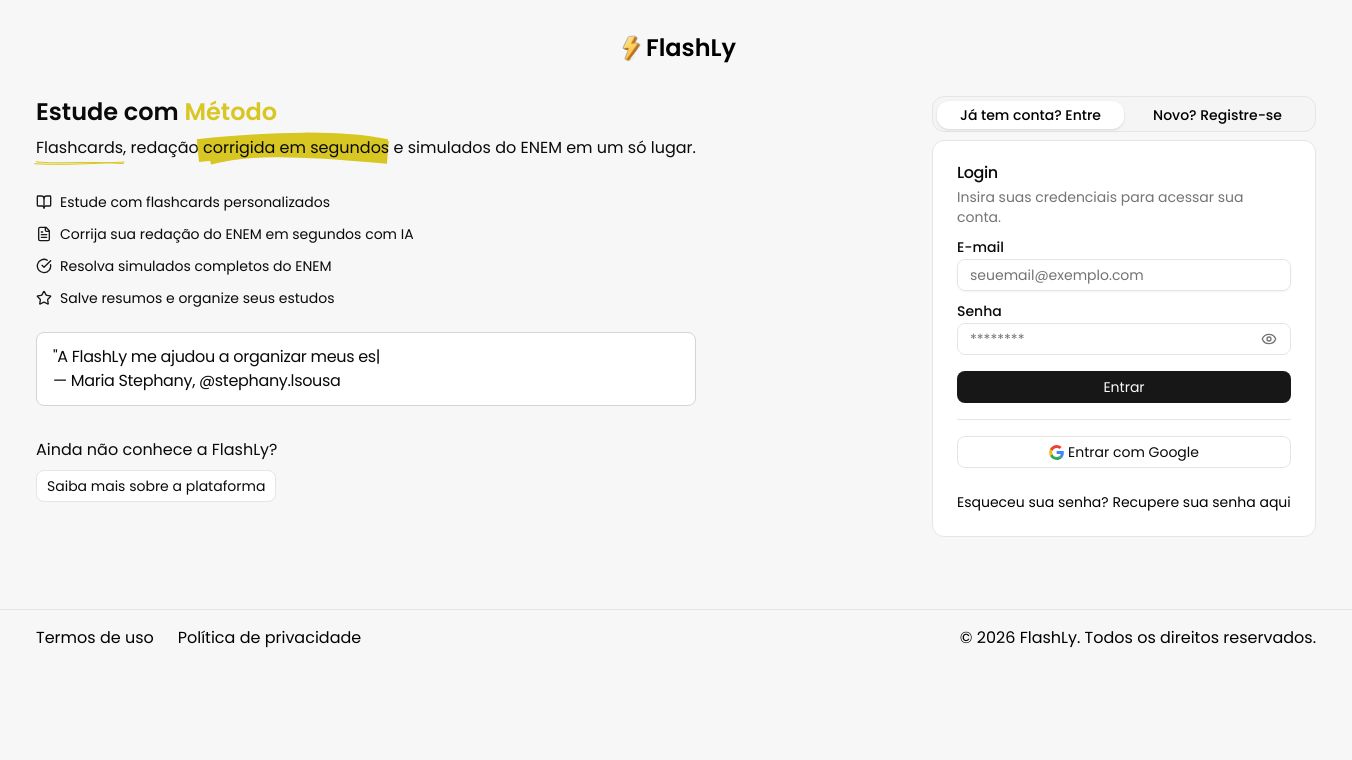
Task: Click the book icon beside flashcards personalizados
Action: (44, 202)
